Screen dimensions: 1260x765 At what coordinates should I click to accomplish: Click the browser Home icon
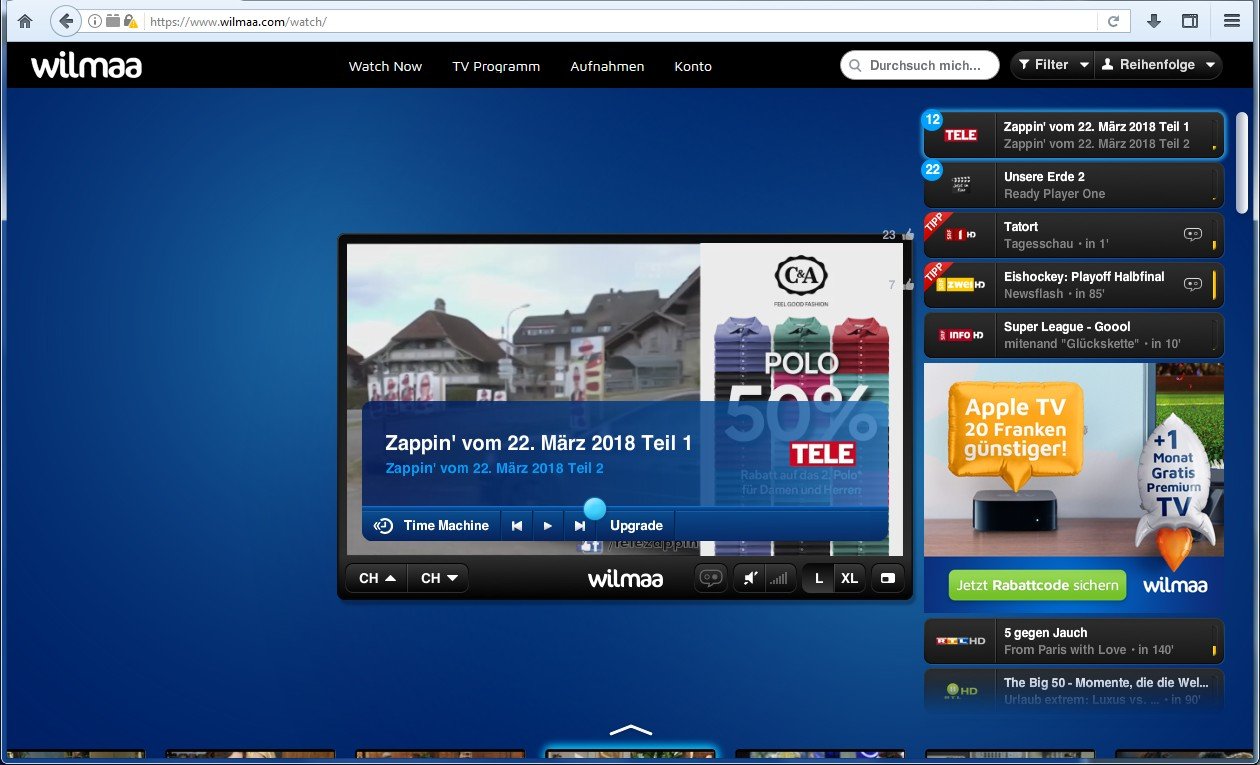[25, 21]
